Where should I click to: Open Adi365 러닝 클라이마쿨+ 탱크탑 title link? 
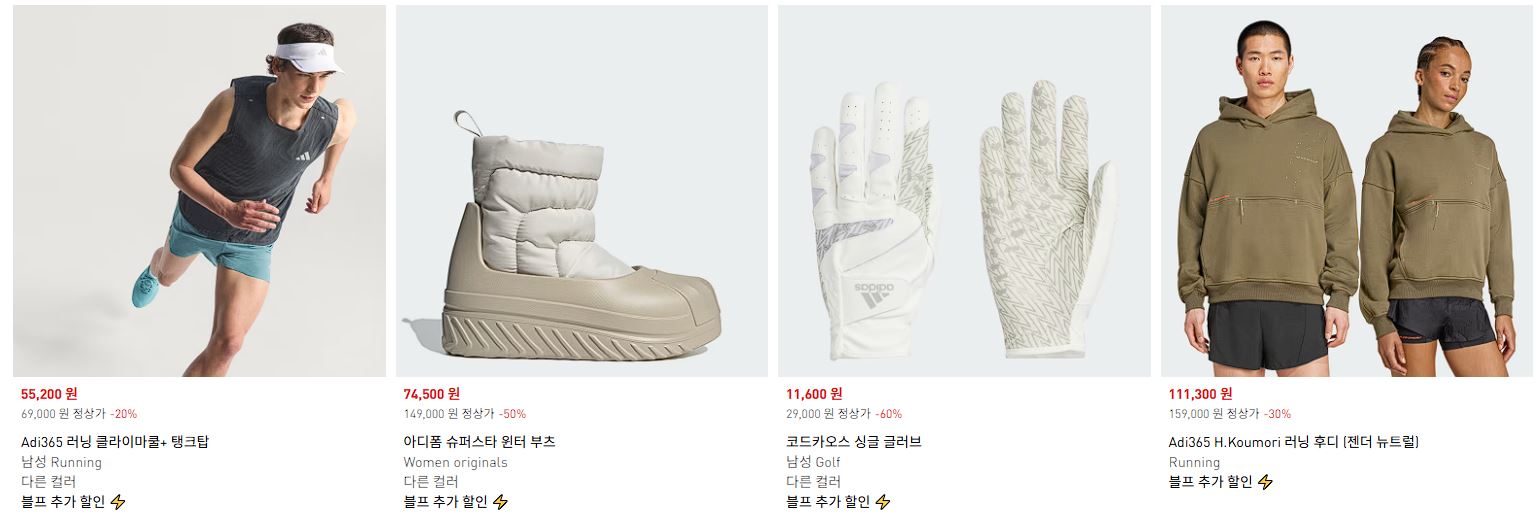point(115,442)
